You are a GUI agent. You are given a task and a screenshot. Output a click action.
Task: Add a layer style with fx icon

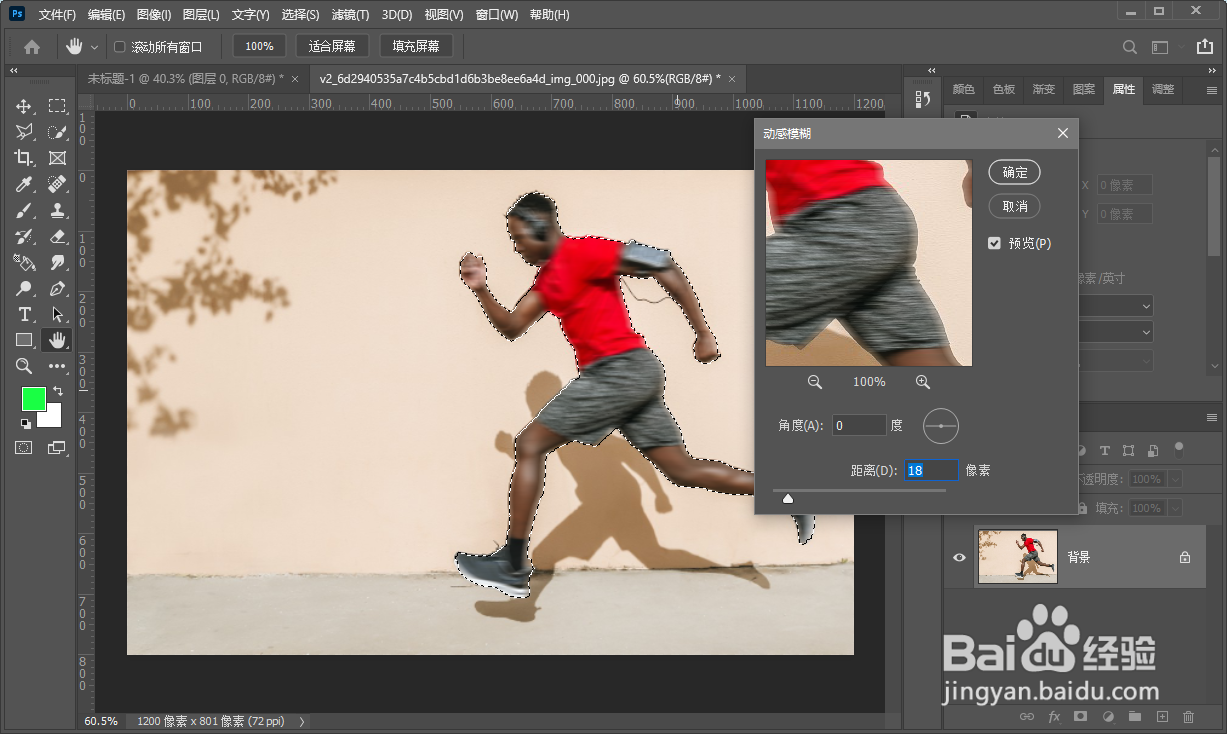(x=1054, y=716)
